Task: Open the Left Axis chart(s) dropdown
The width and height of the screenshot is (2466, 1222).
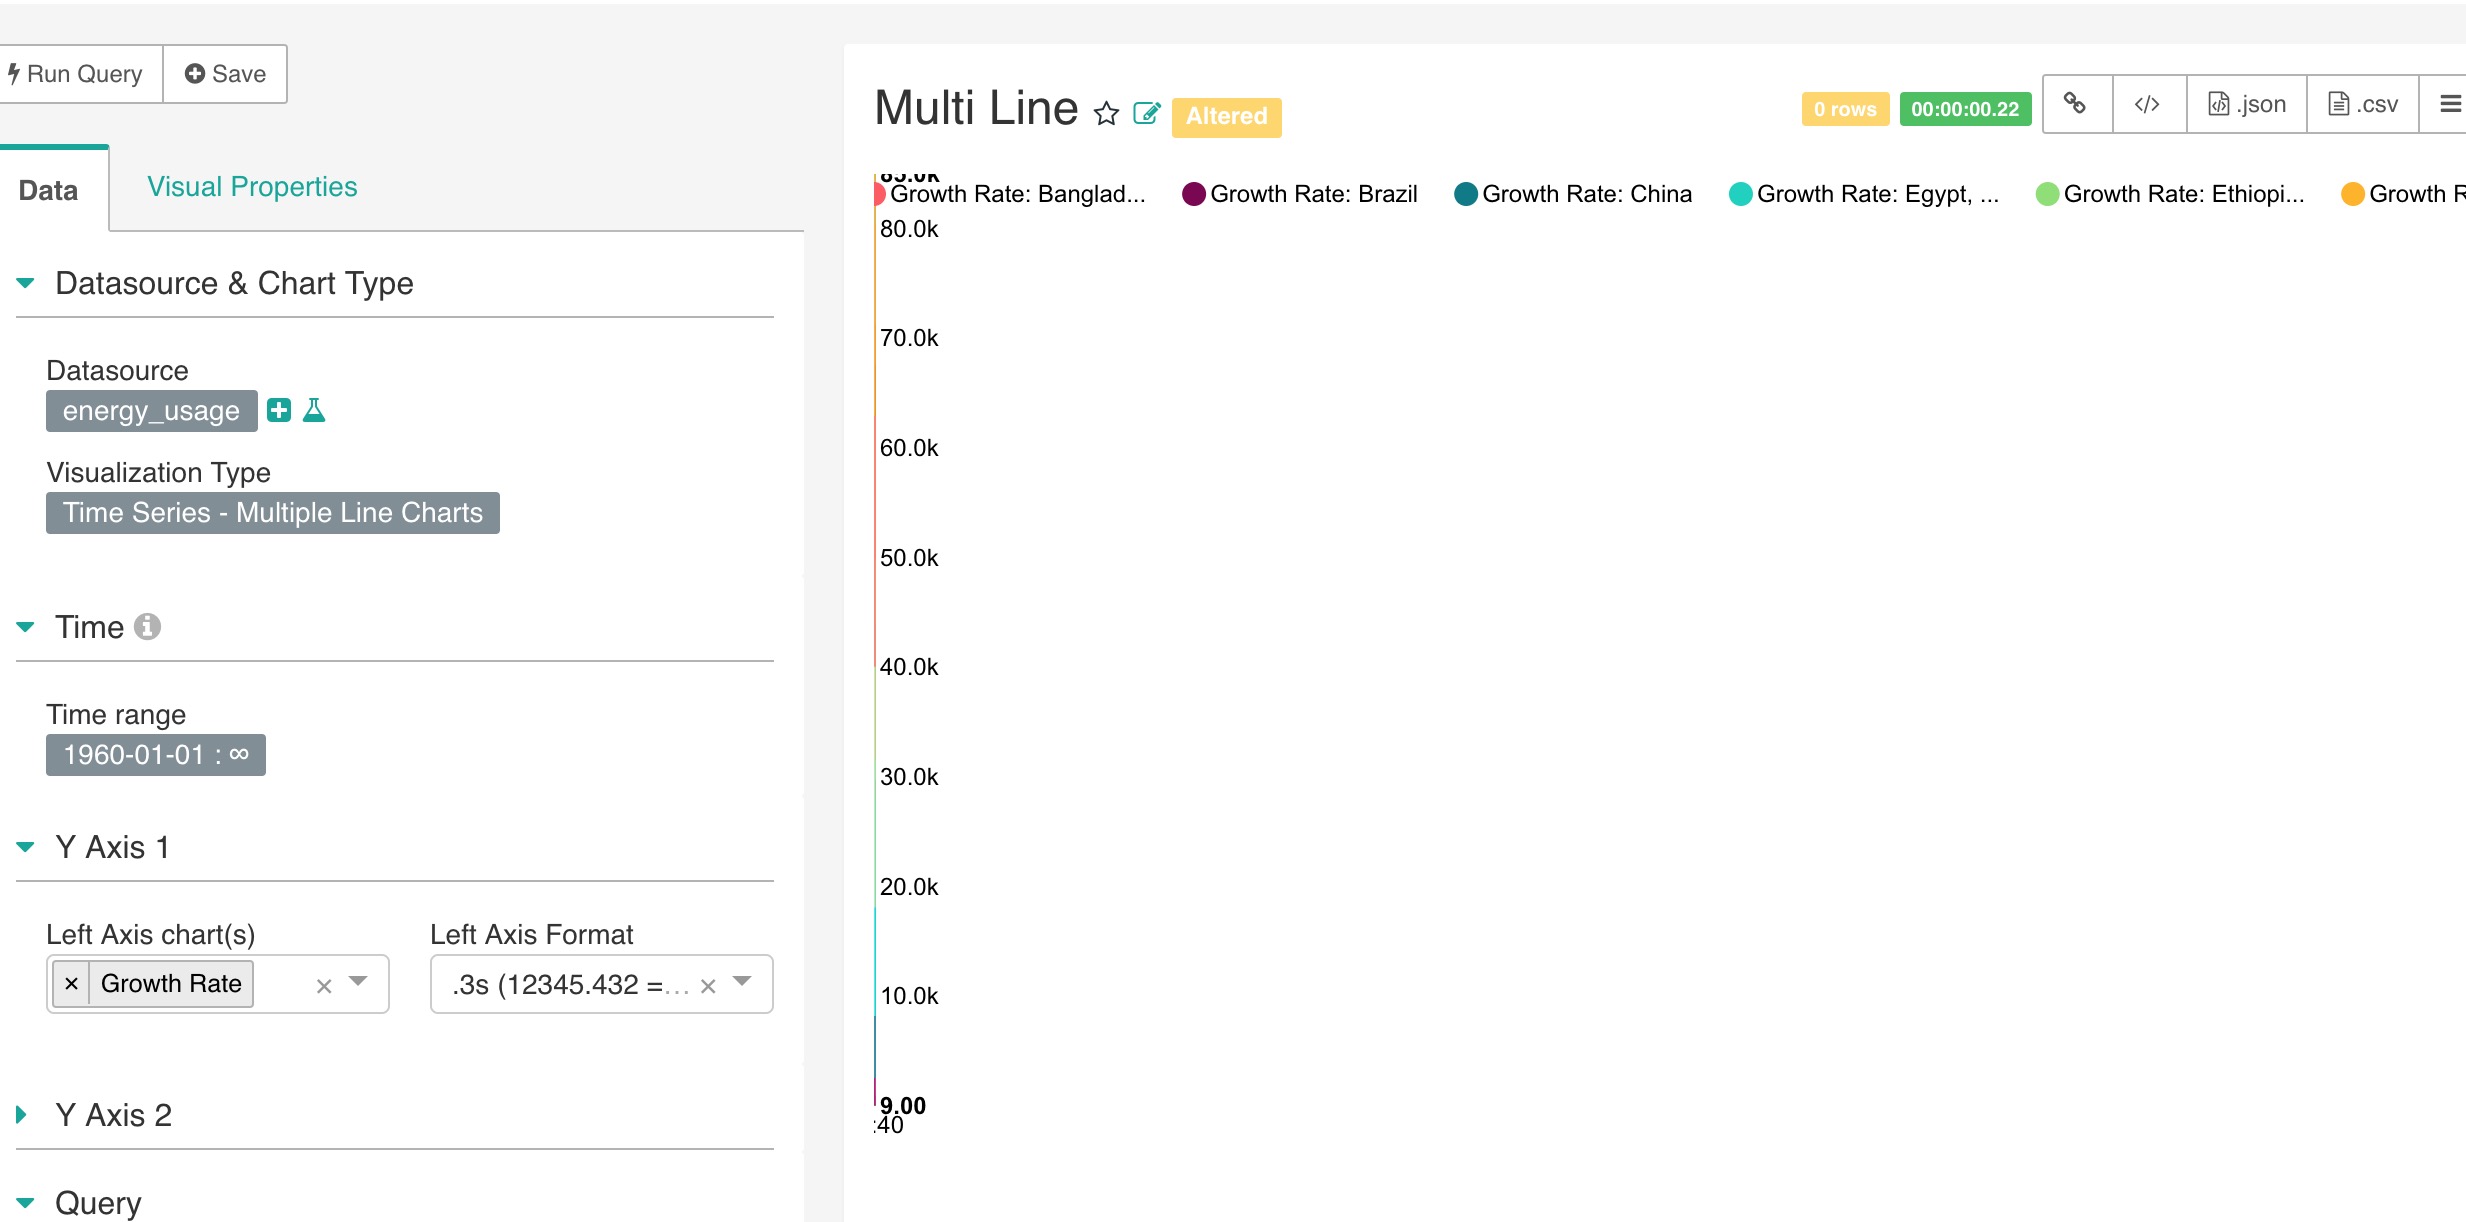Action: click(357, 984)
